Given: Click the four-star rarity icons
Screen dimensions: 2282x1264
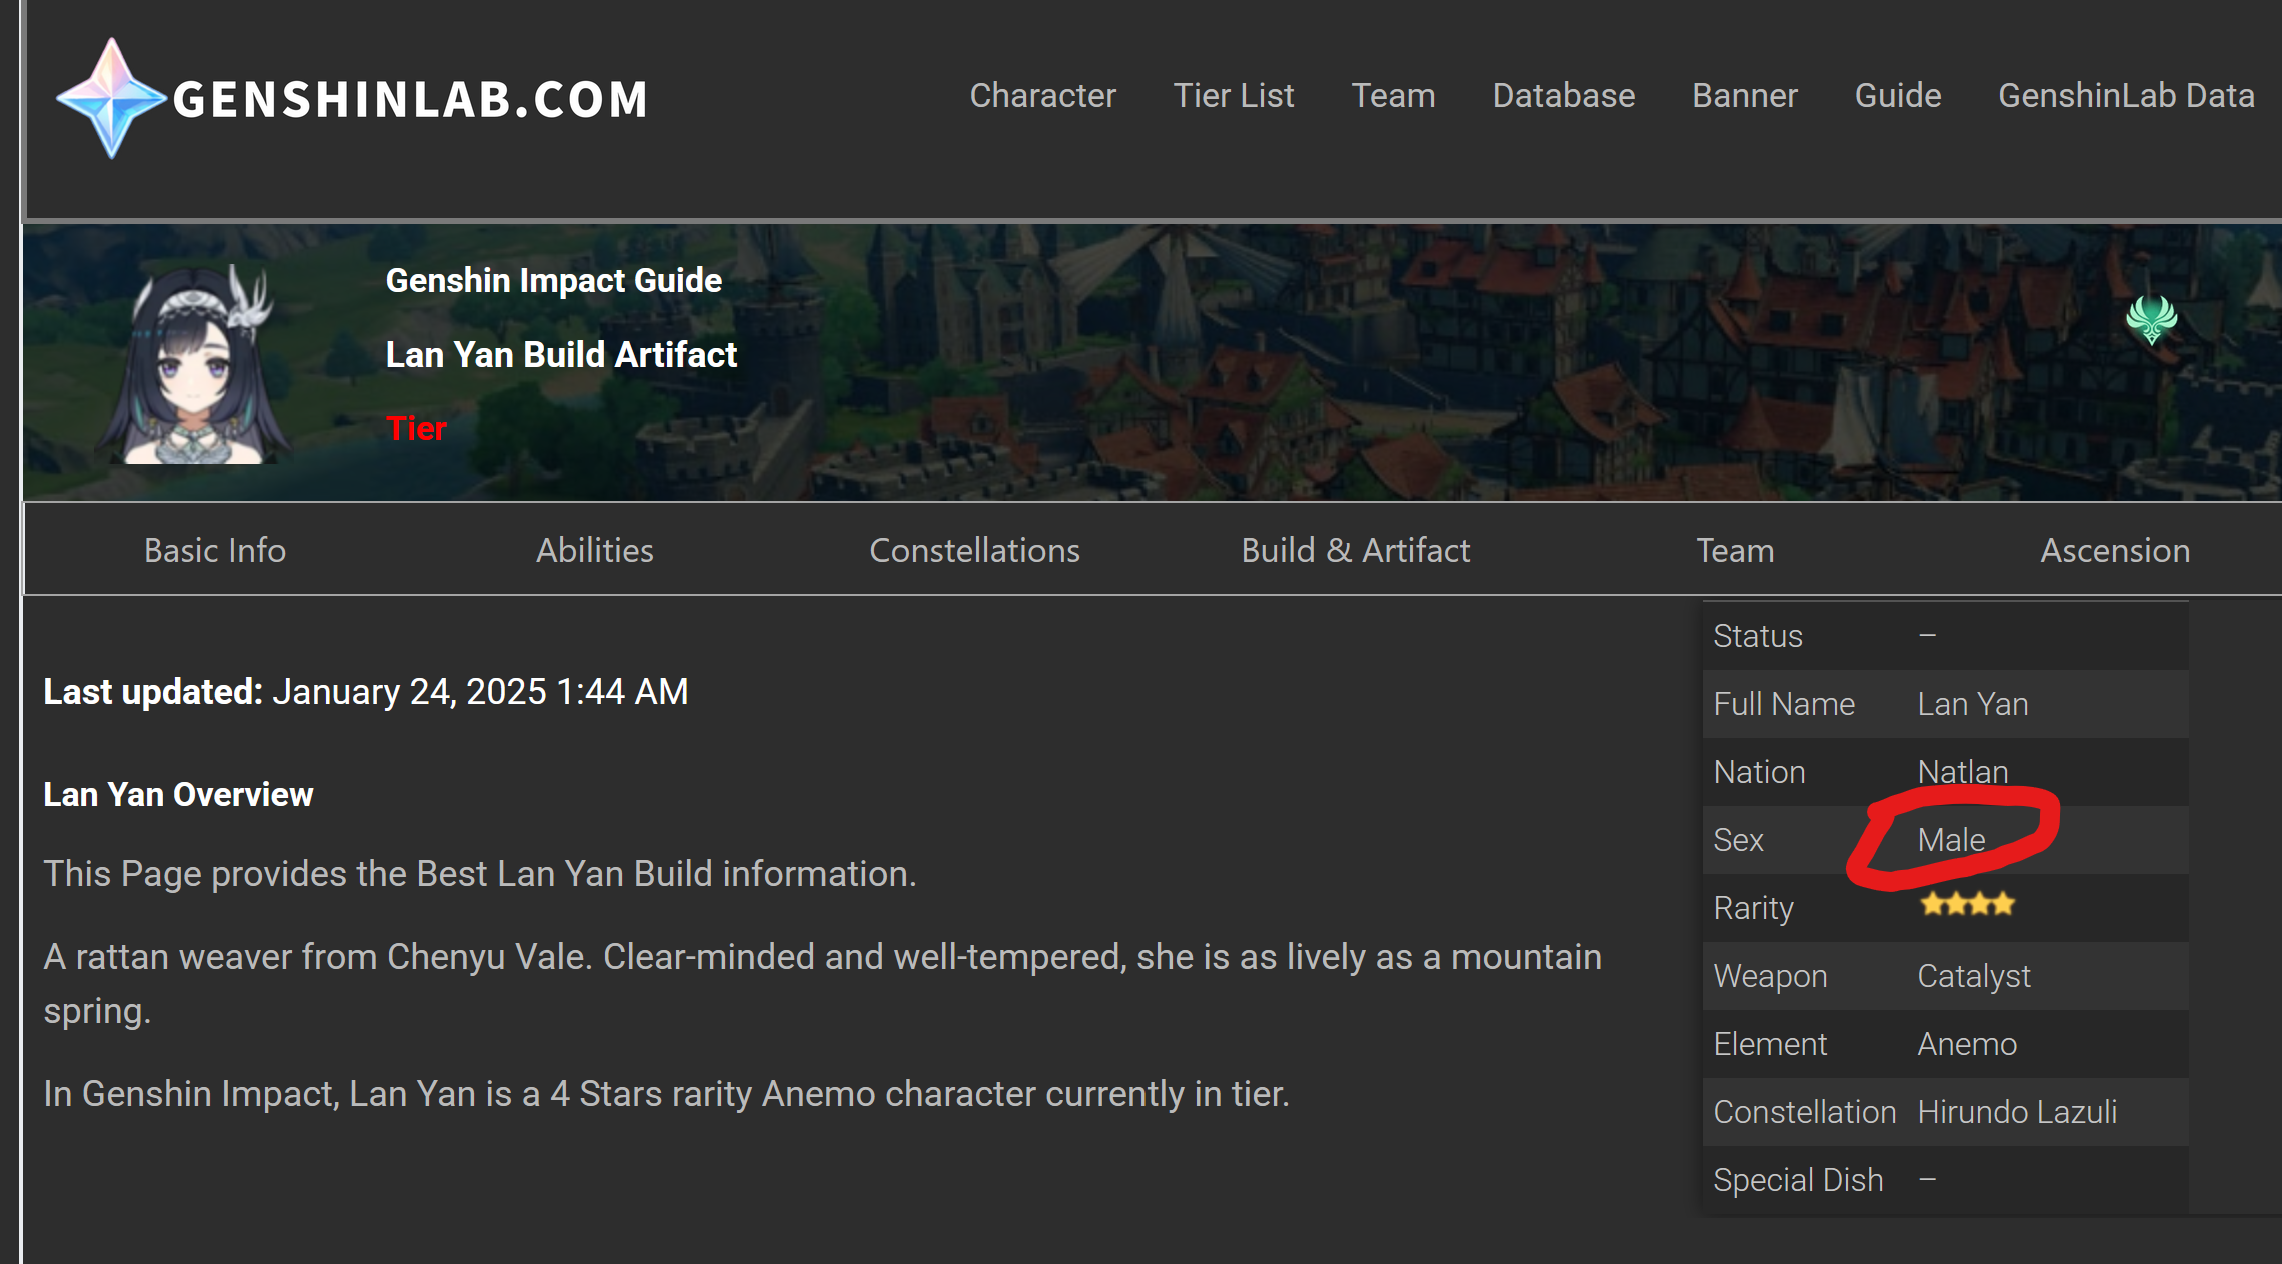Looking at the screenshot, I should [x=1967, y=905].
